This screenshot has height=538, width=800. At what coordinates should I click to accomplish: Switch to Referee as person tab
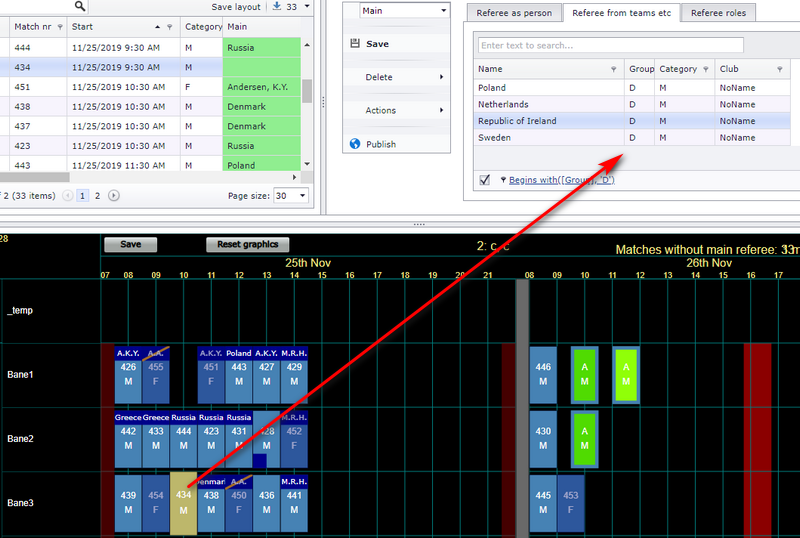[514, 13]
